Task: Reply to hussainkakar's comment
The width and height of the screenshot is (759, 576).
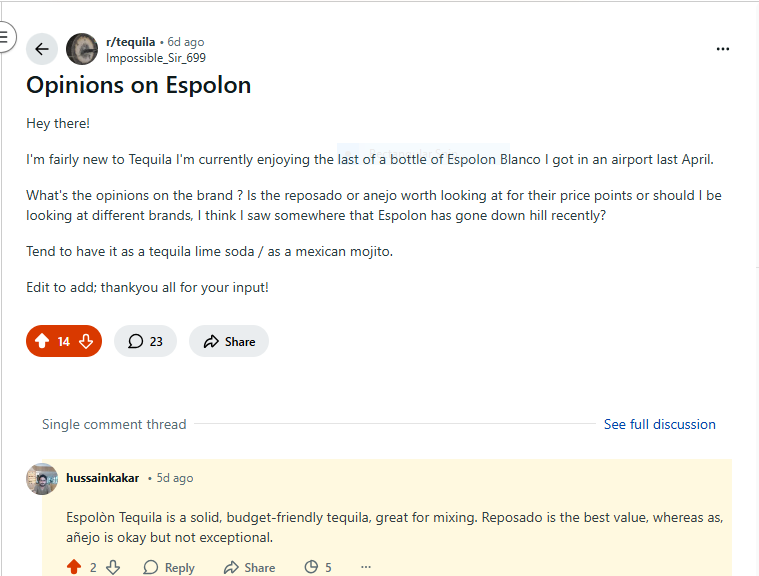Action: 169,567
